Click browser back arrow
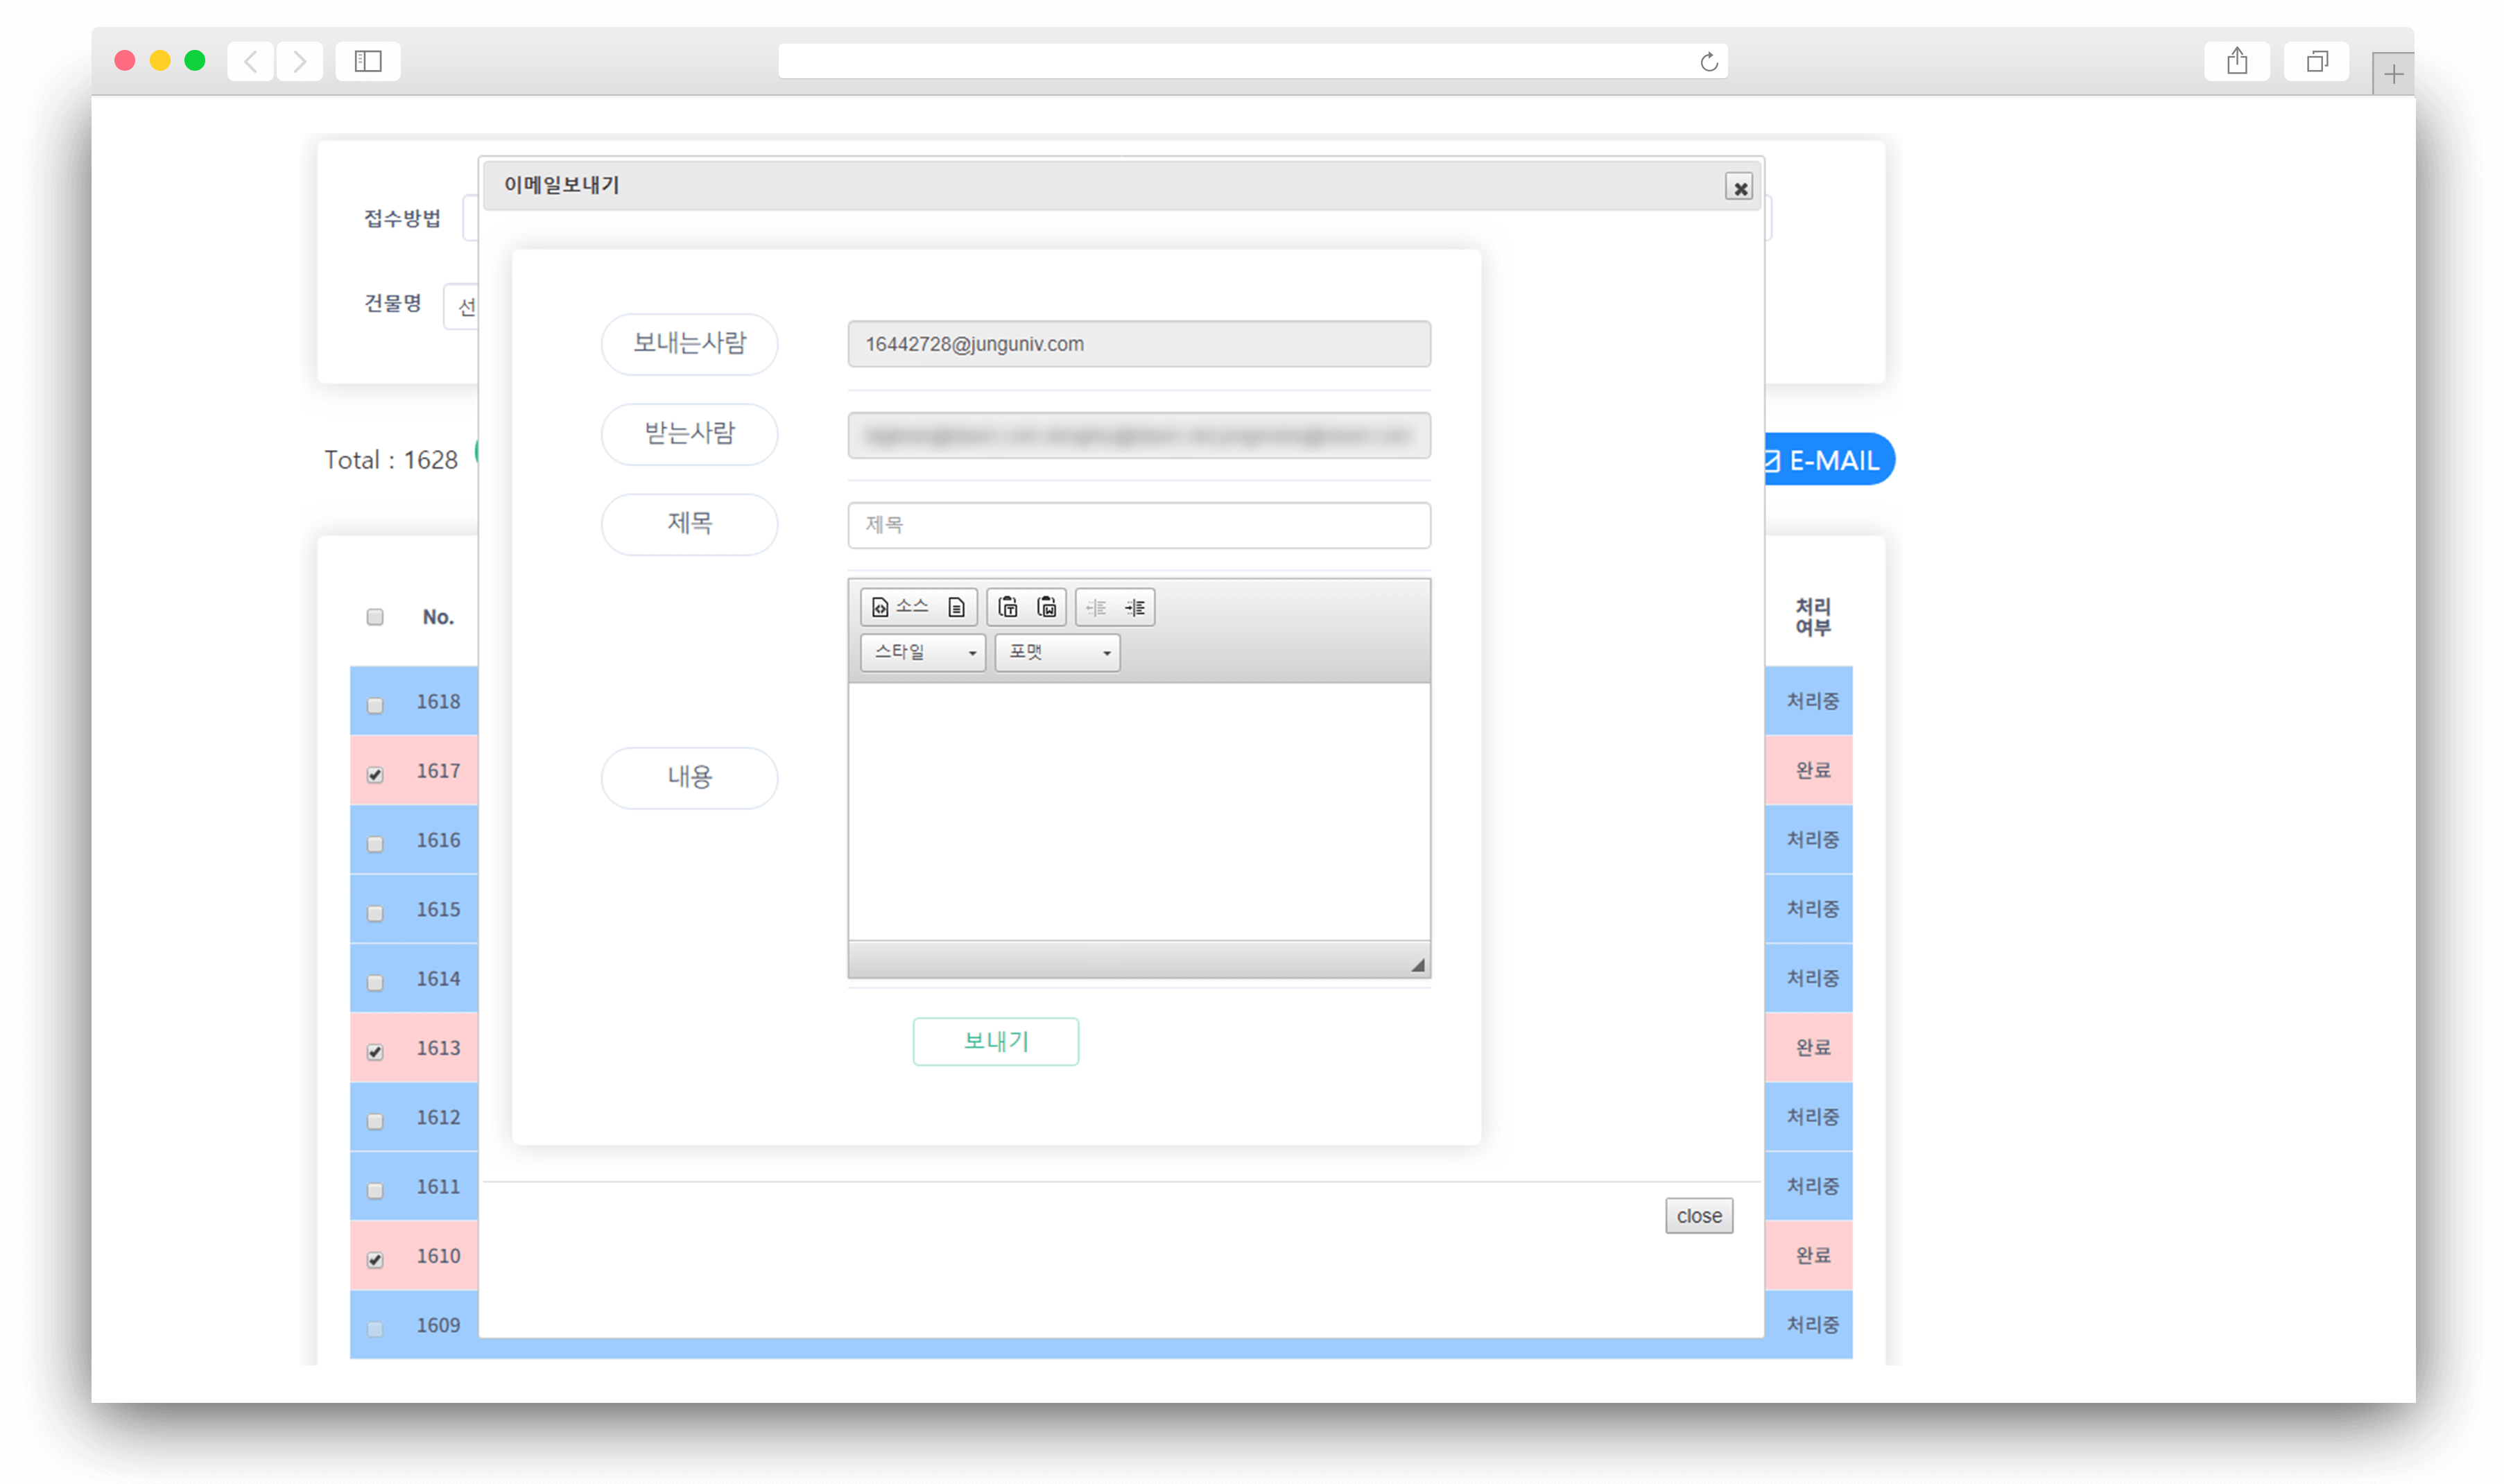 click(x=250, y=62)
